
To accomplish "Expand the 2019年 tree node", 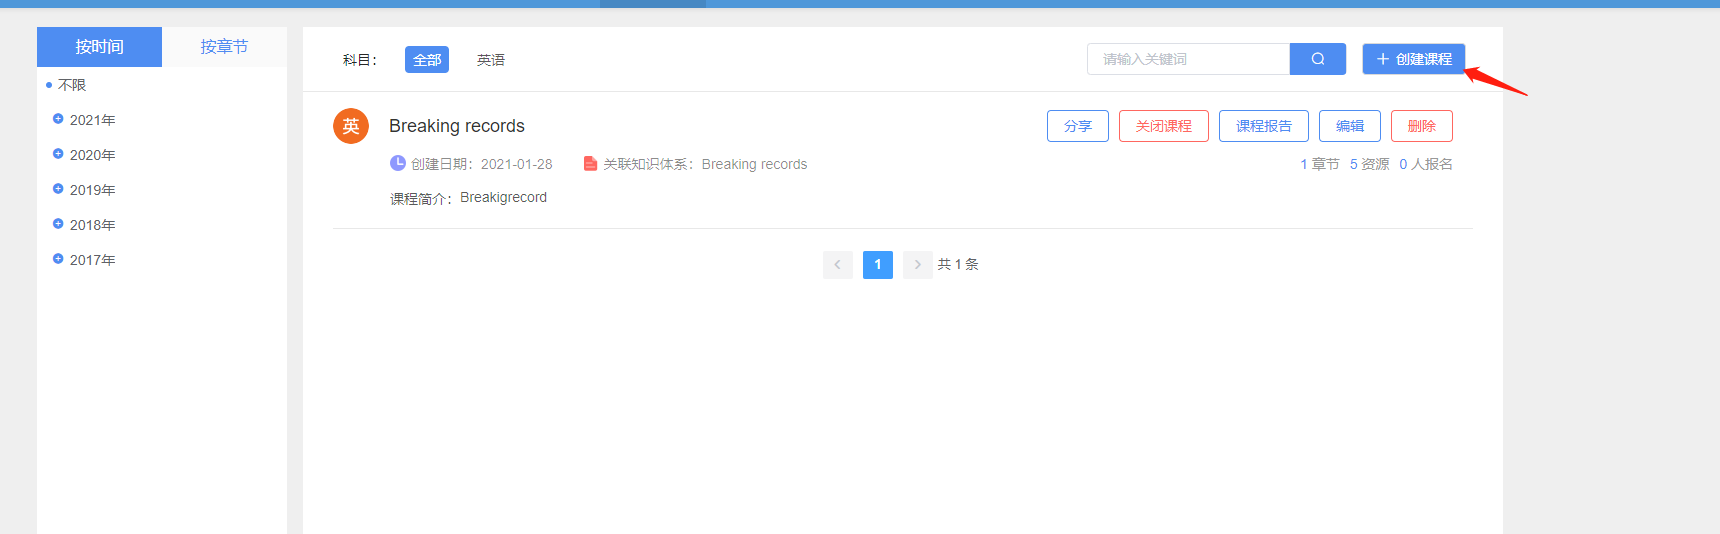I will coord(58,189).
